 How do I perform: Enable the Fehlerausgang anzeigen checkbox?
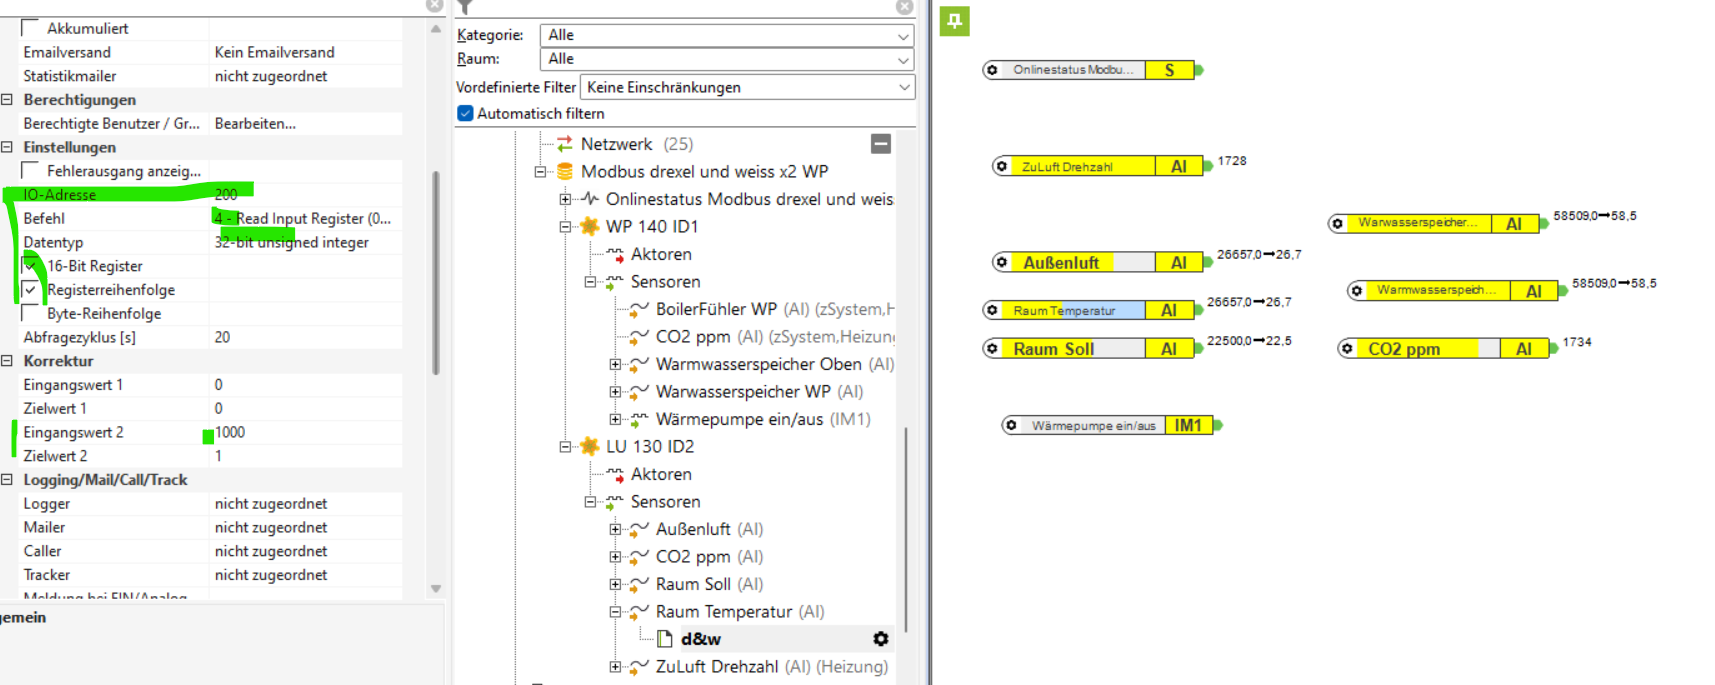pos(30,171)
